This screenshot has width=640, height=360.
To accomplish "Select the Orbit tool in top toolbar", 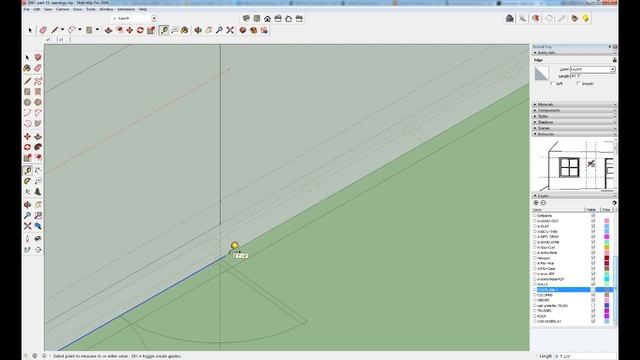I will coord(198,30).
